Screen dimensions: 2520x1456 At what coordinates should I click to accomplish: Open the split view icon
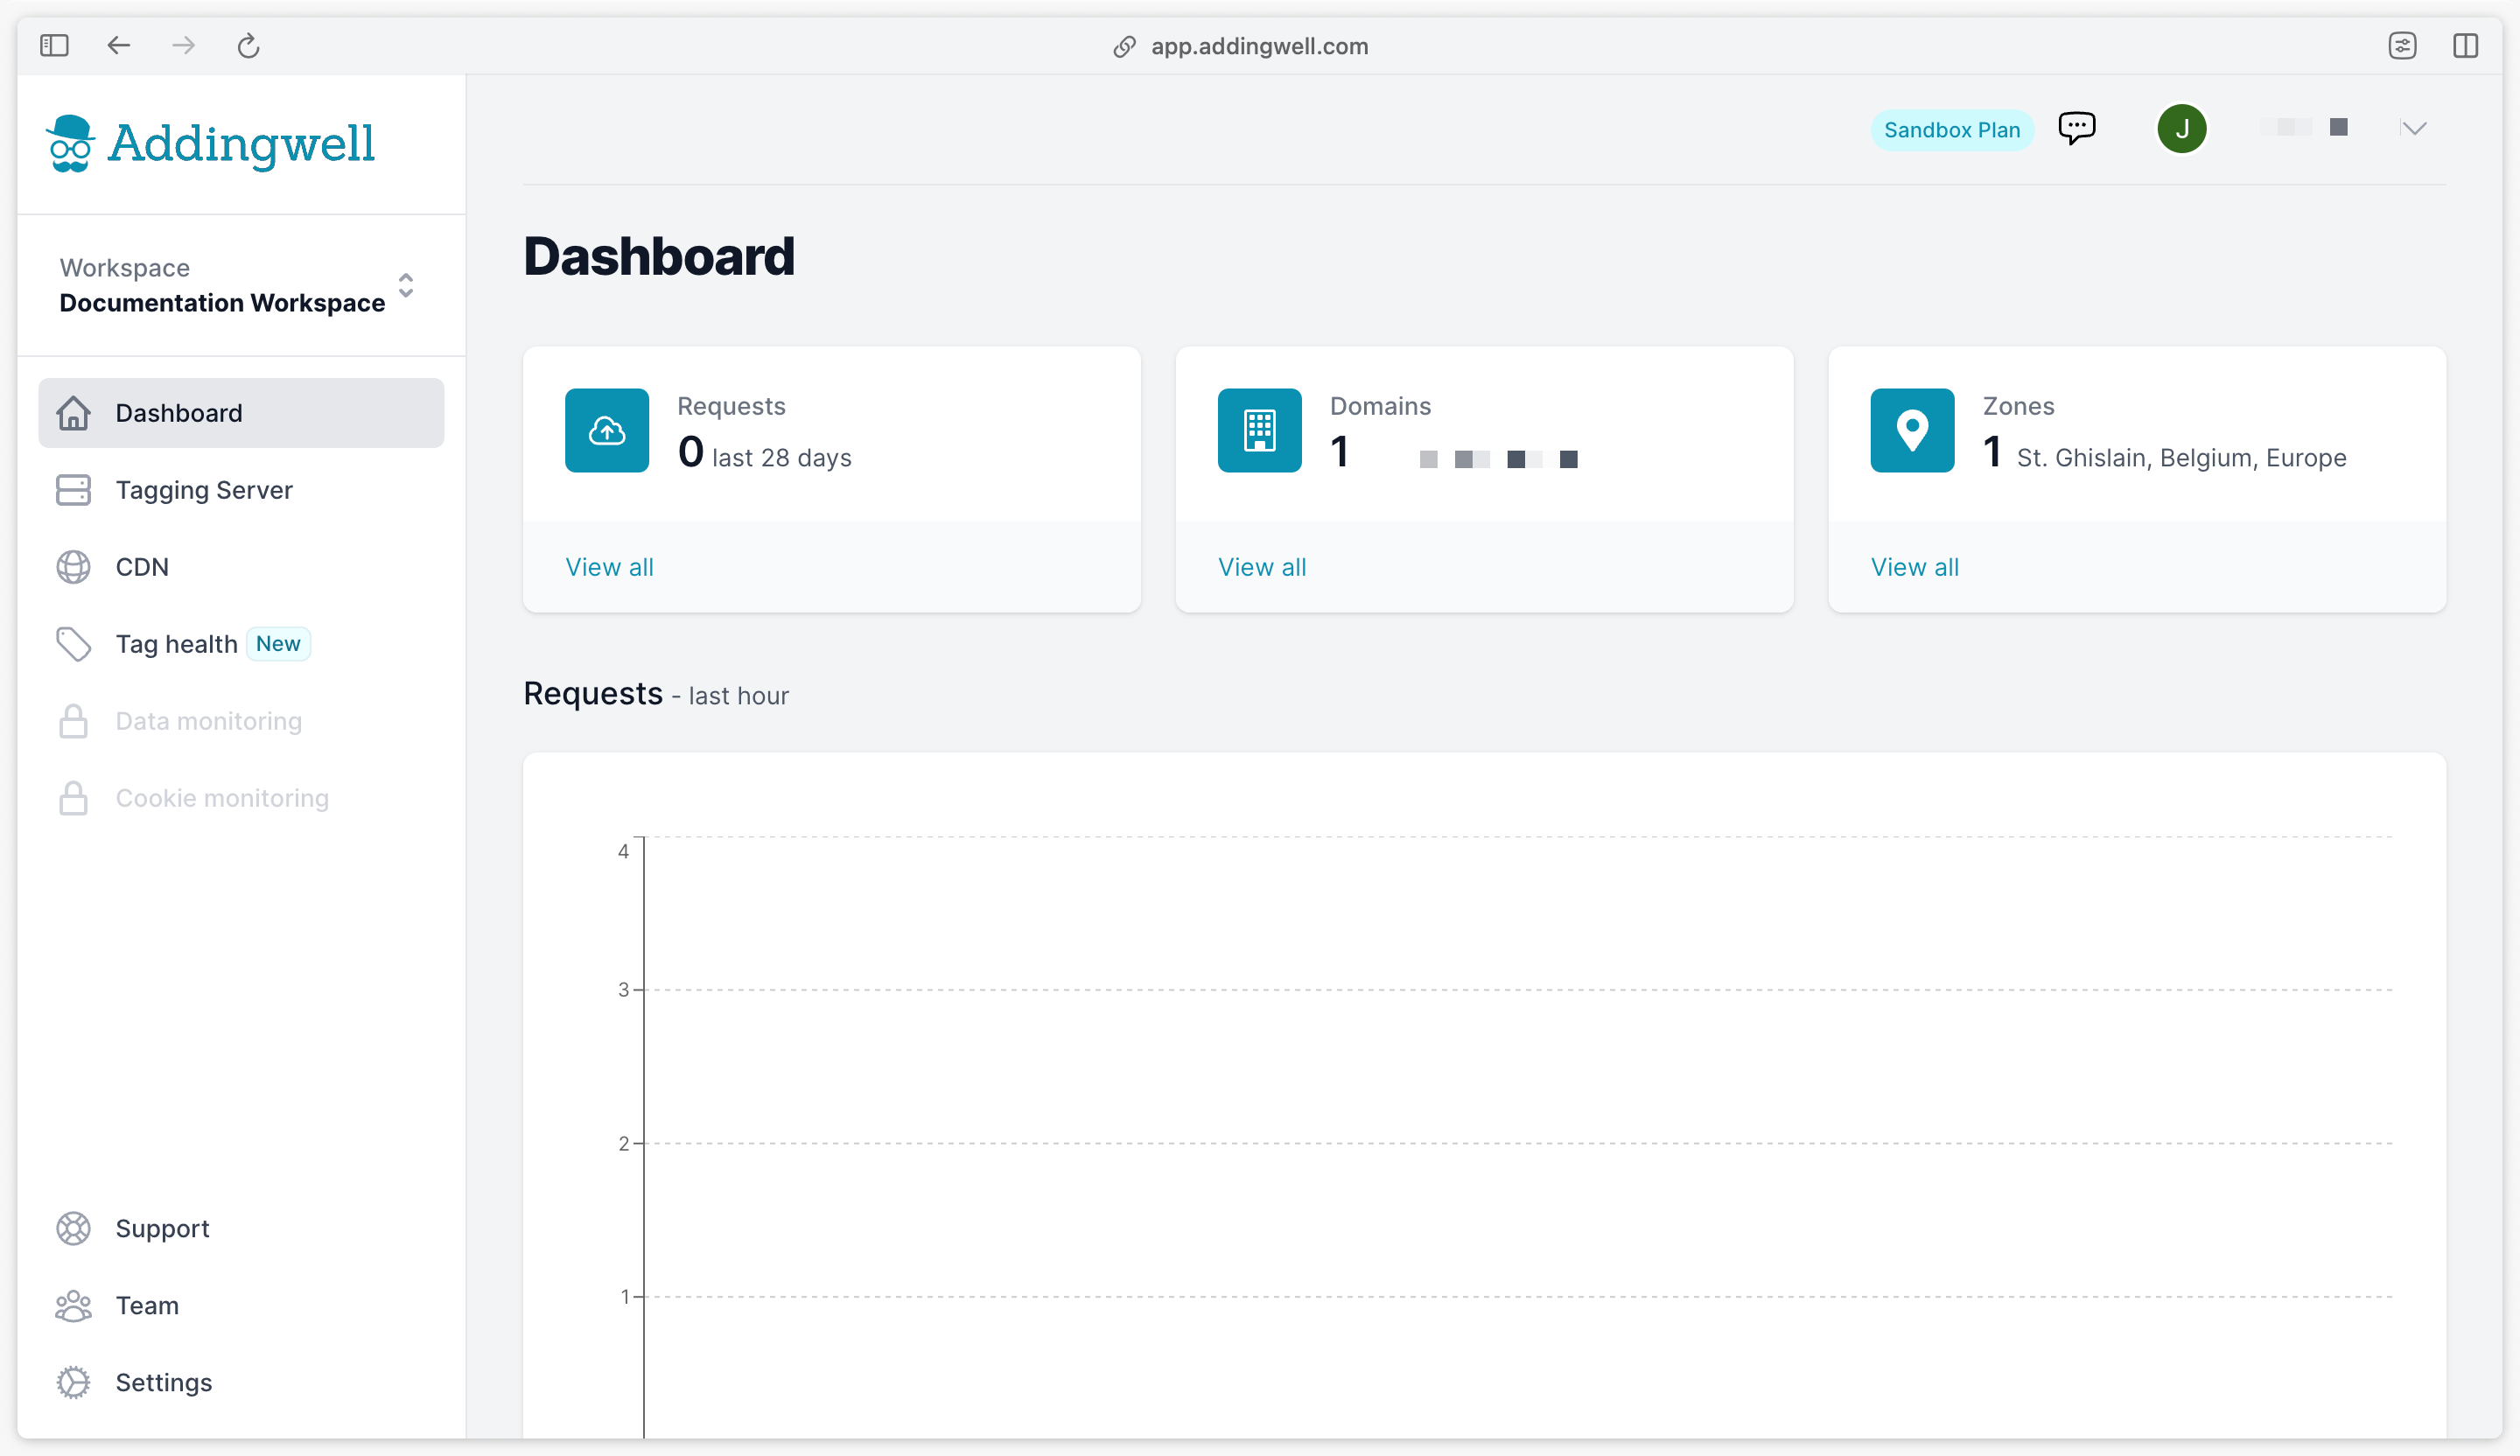pos(2465,46)
